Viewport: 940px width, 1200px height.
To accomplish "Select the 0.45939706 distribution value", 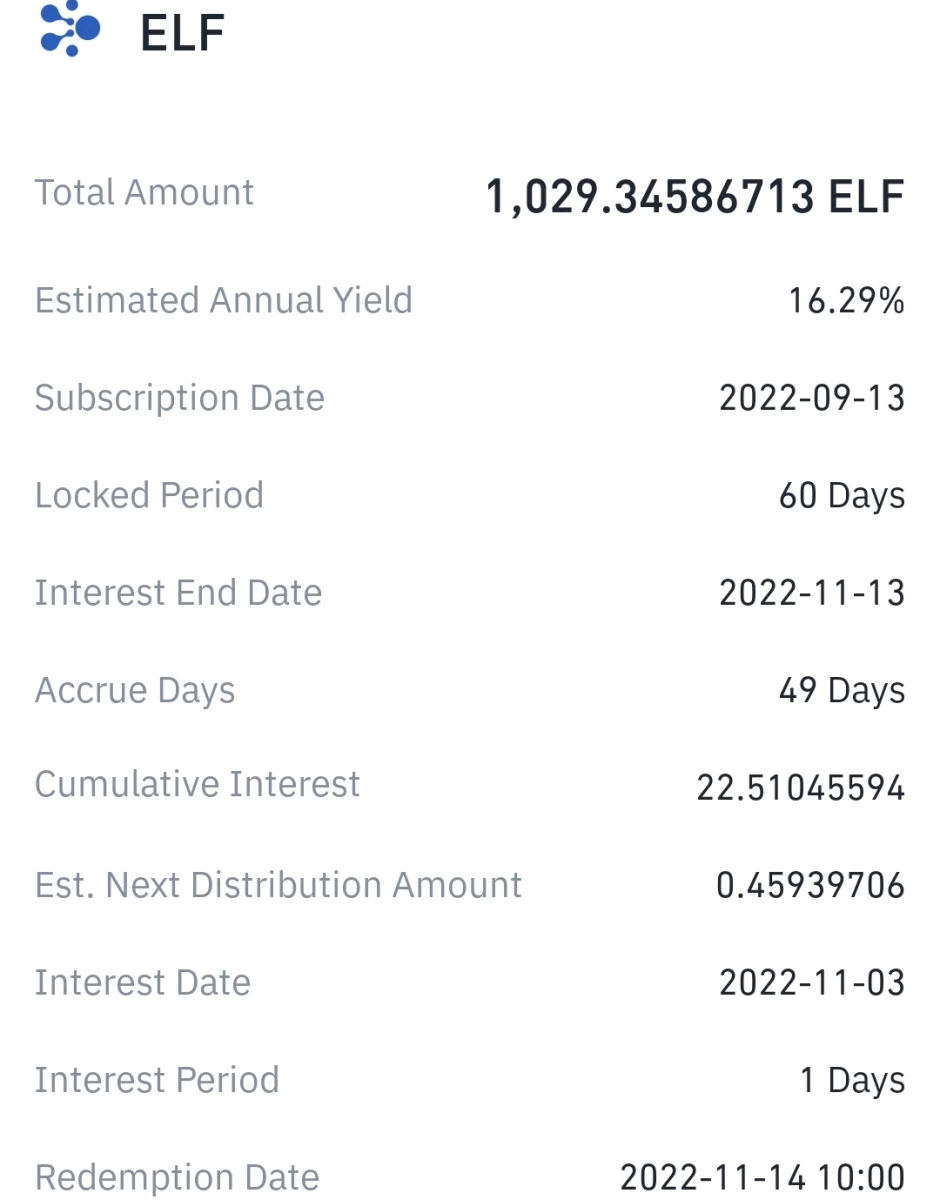I will [x=811, y=885].
